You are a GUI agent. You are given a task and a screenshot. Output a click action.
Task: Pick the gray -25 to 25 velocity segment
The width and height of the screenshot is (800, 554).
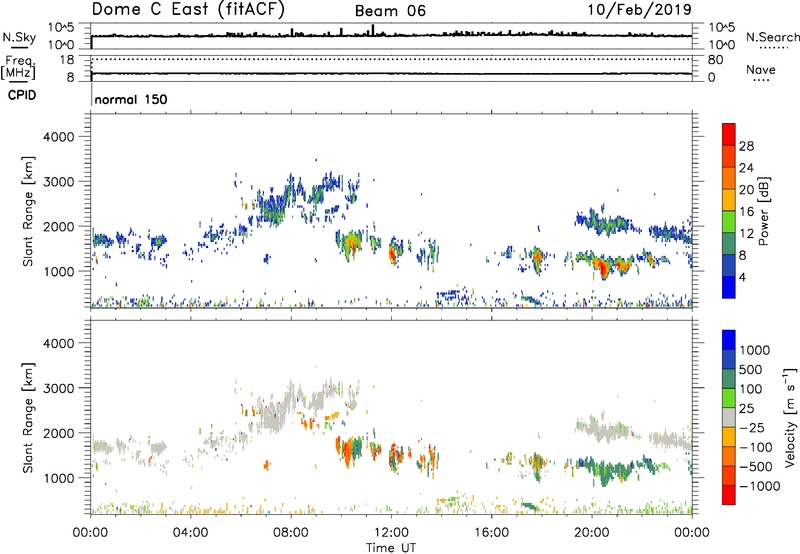pos(729,417)
